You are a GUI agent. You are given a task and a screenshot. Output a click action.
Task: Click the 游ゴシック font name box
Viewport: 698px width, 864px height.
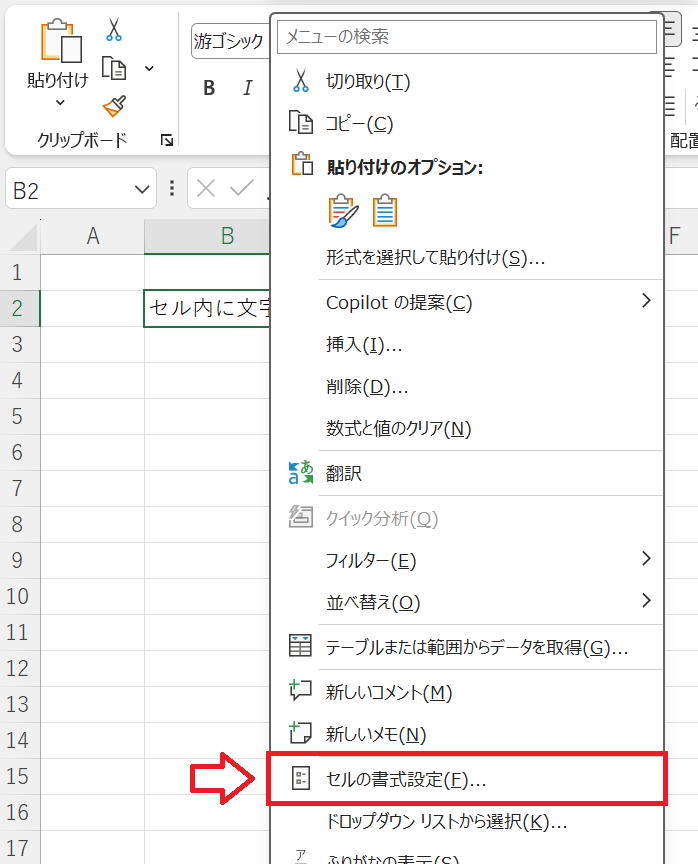230,41
